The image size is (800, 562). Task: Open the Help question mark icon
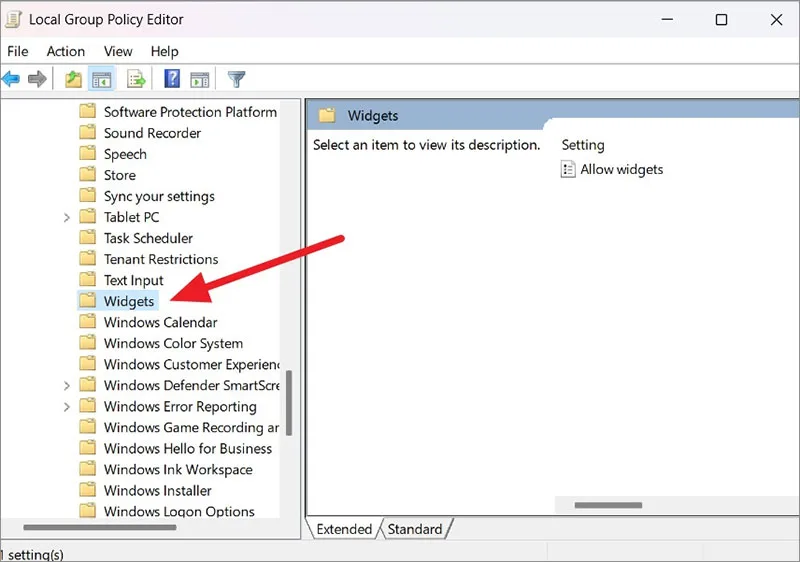point(172,79)
